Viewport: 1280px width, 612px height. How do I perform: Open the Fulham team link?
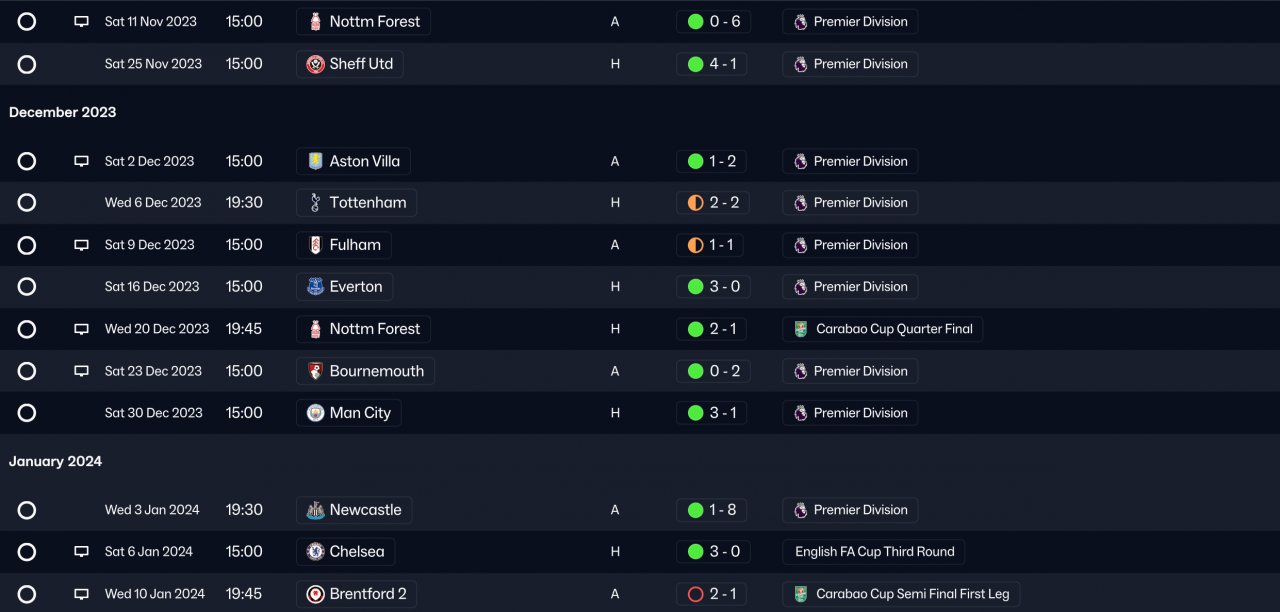354,245
